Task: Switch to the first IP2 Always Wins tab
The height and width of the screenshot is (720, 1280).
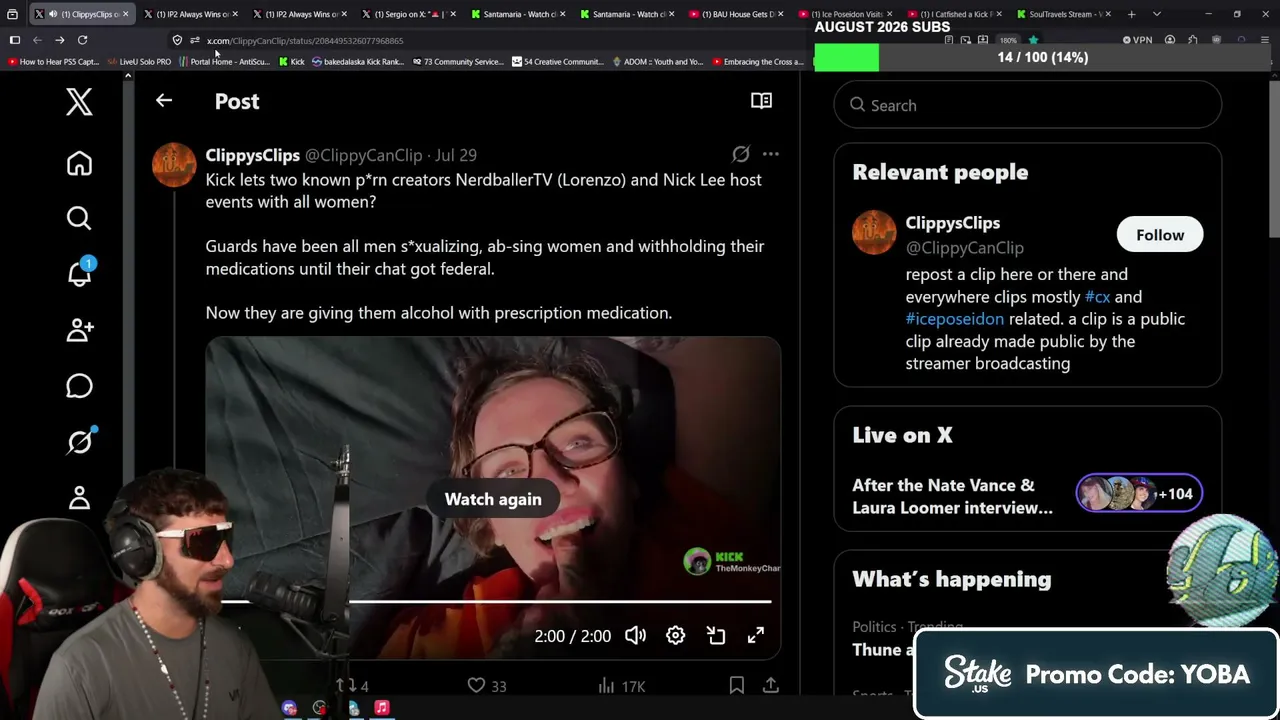Action: 190,14
